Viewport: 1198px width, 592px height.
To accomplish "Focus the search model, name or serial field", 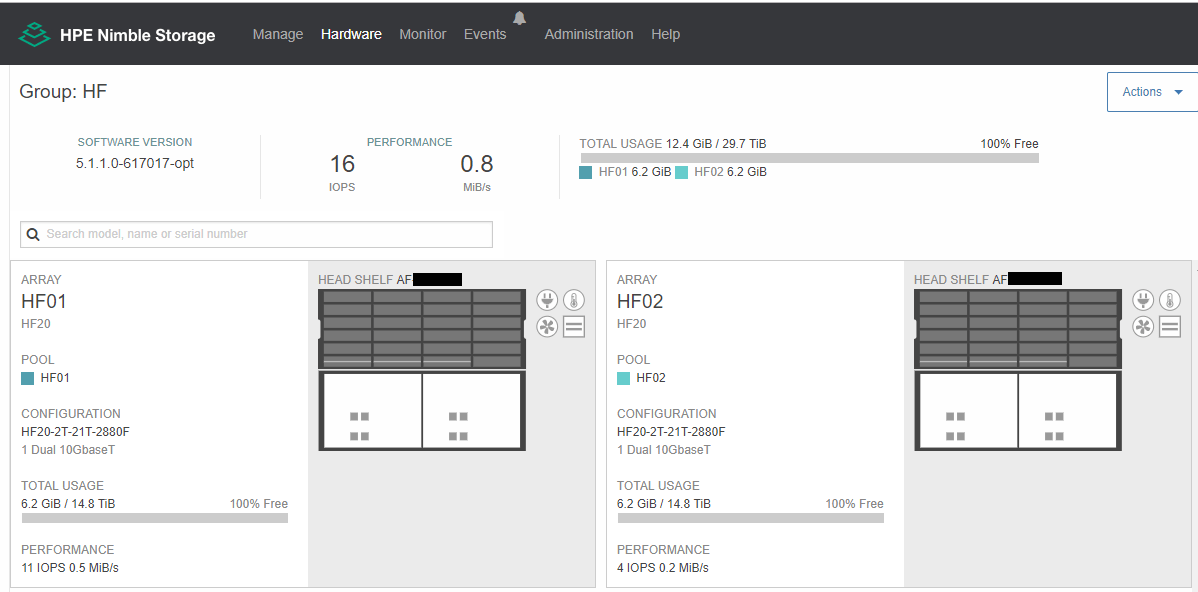I will pos(257,235).
